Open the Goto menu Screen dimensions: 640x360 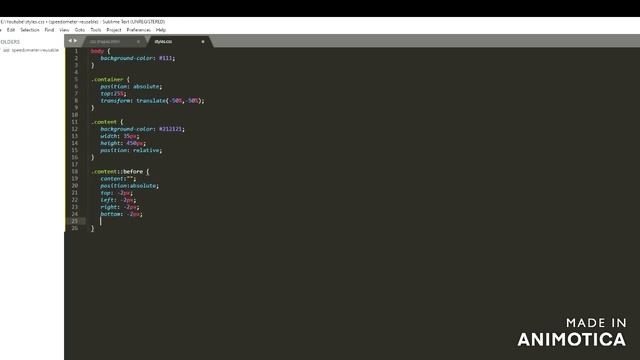80,30
